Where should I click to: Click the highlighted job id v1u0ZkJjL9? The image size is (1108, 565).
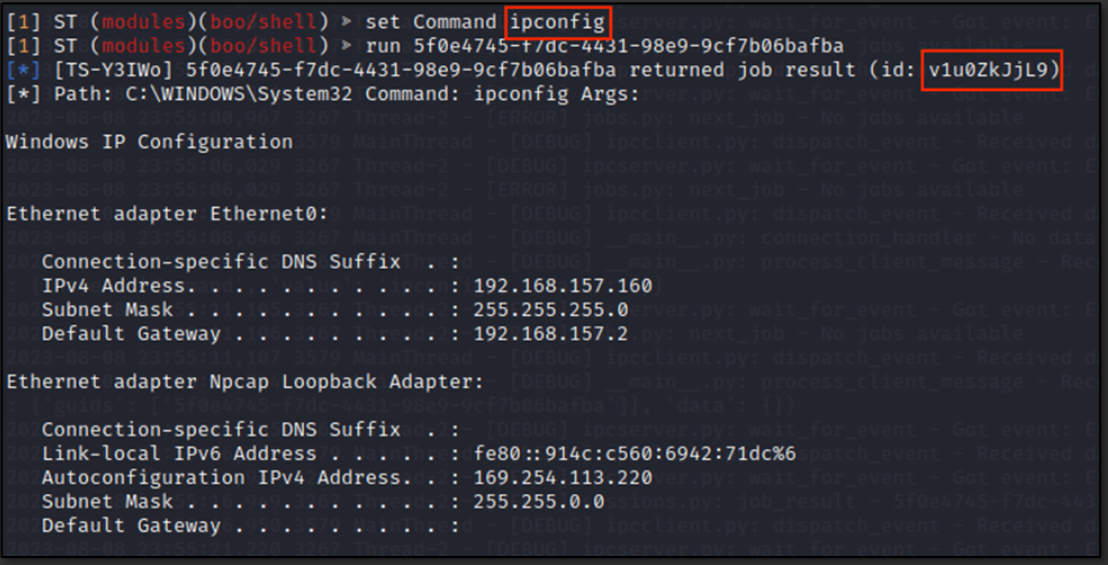click(x=991, y=70)
